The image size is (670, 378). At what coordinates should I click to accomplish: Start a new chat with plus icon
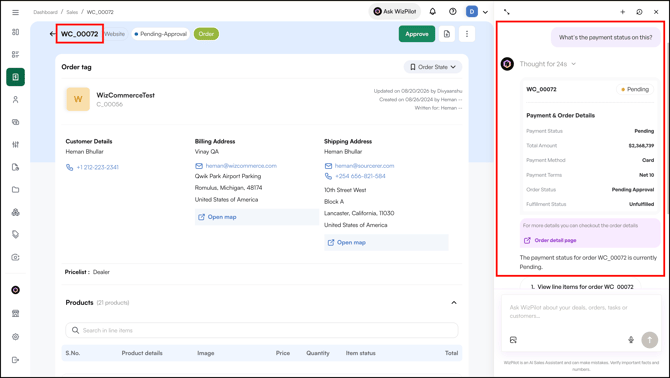(623, 12)
